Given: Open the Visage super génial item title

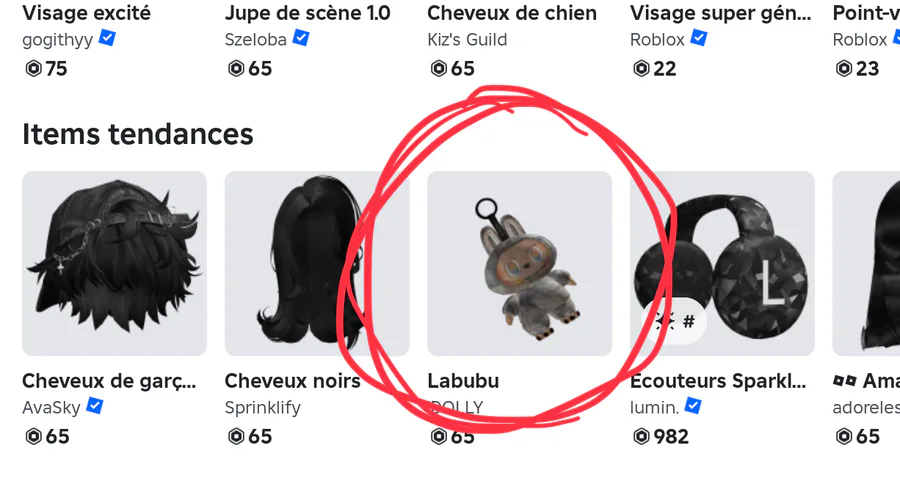Looking at the screenshot, I should click(x=721, y=13).
